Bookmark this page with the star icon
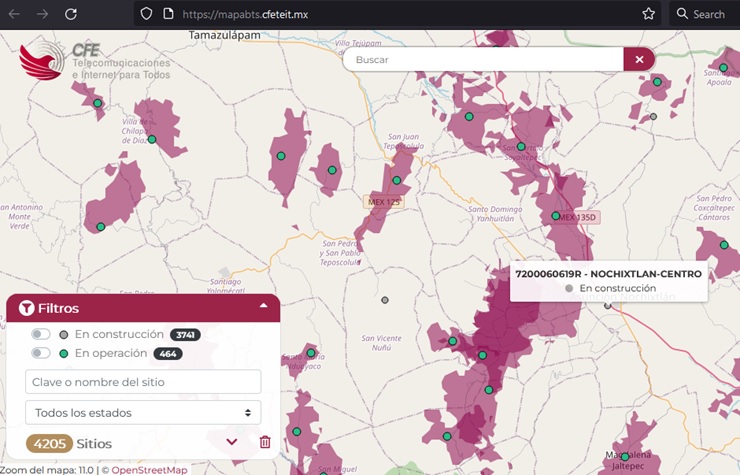Viewport: 740px width, 475px height. tap(648, 14)
